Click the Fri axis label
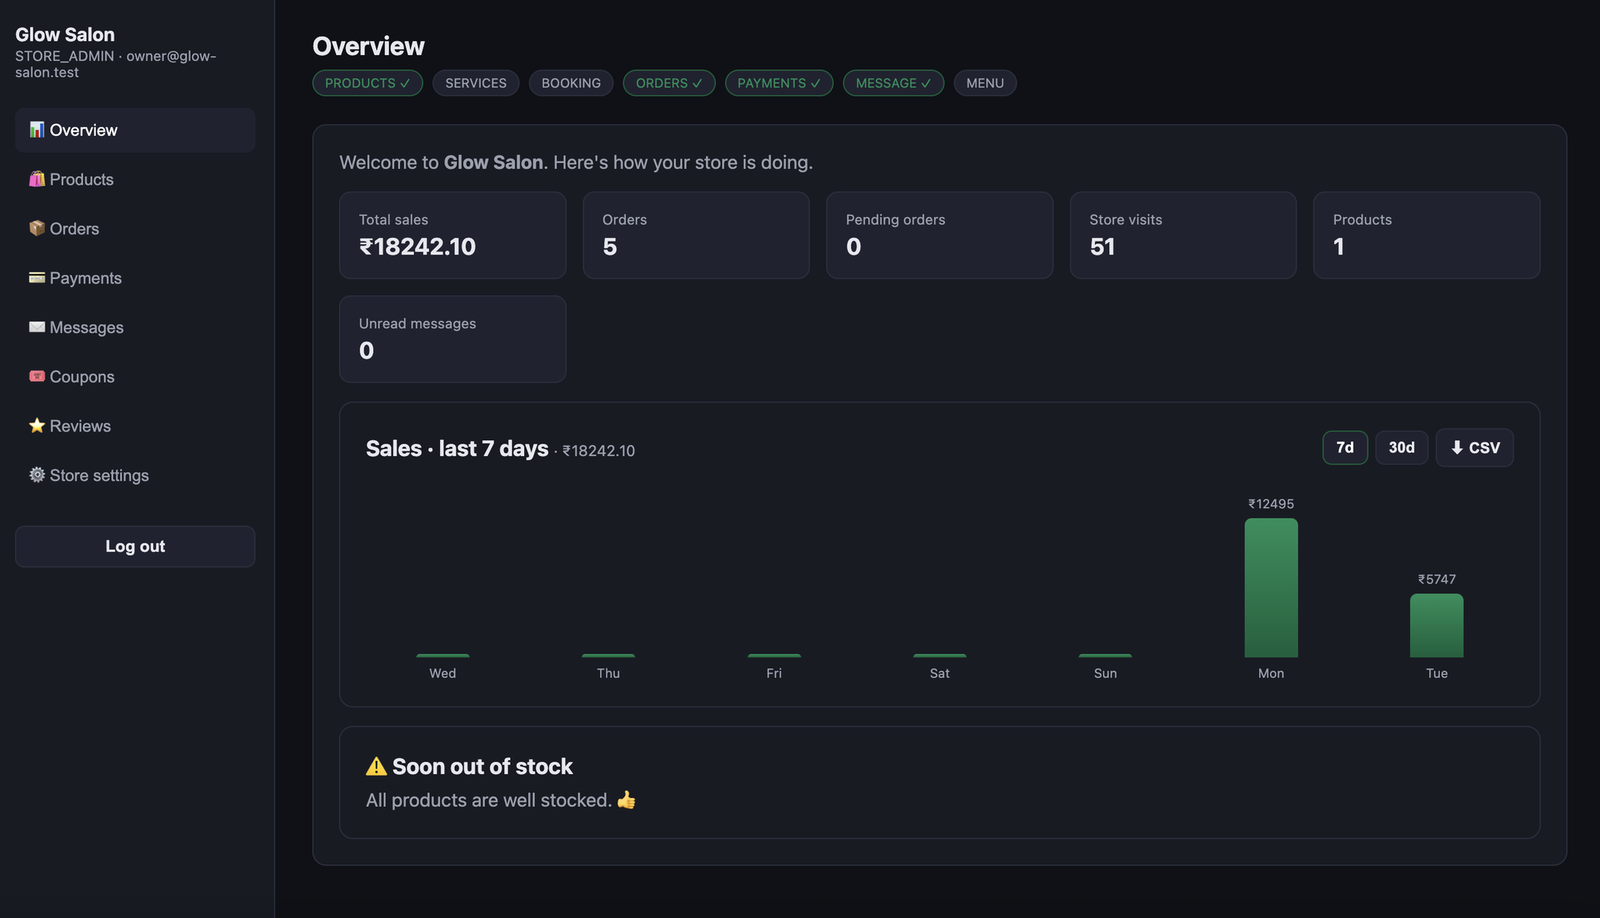1600x918 pixels. [774, 673]
